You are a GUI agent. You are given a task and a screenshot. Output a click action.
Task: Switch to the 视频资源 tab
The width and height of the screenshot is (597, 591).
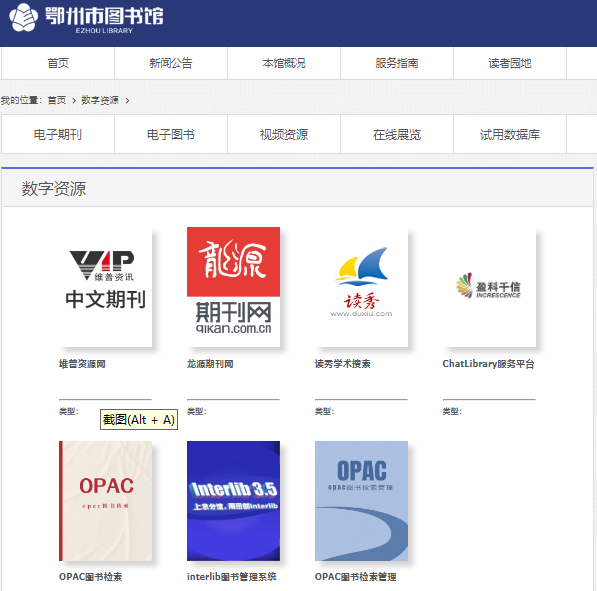[284, 134]
